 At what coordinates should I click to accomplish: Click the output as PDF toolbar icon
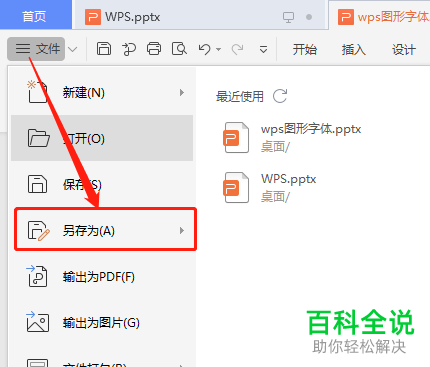coord(129,49)
